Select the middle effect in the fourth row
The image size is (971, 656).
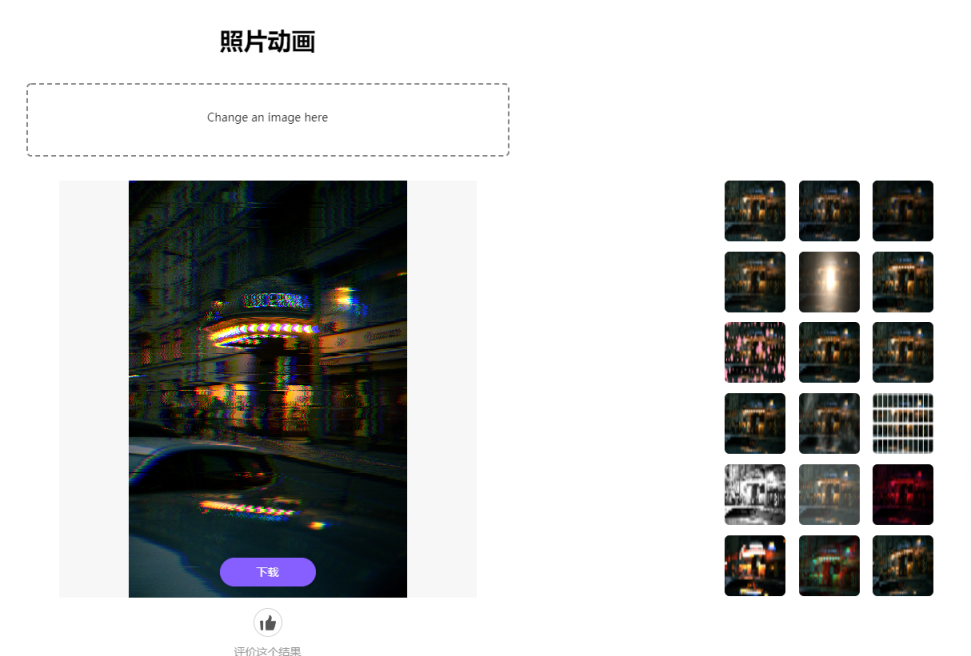(829, 423)
